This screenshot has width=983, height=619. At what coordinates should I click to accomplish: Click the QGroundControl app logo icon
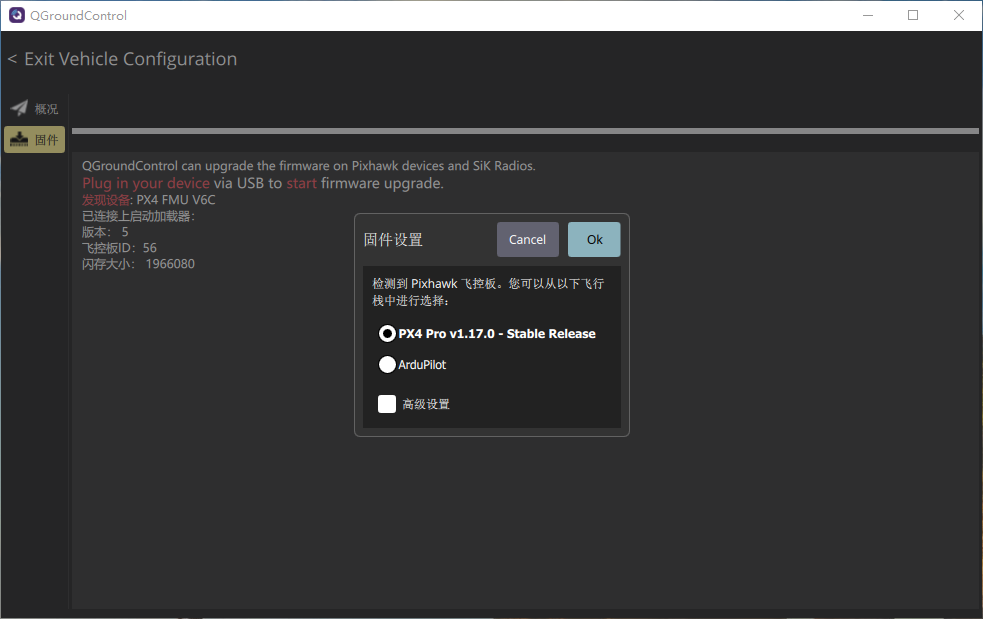[x=16, y=15]
